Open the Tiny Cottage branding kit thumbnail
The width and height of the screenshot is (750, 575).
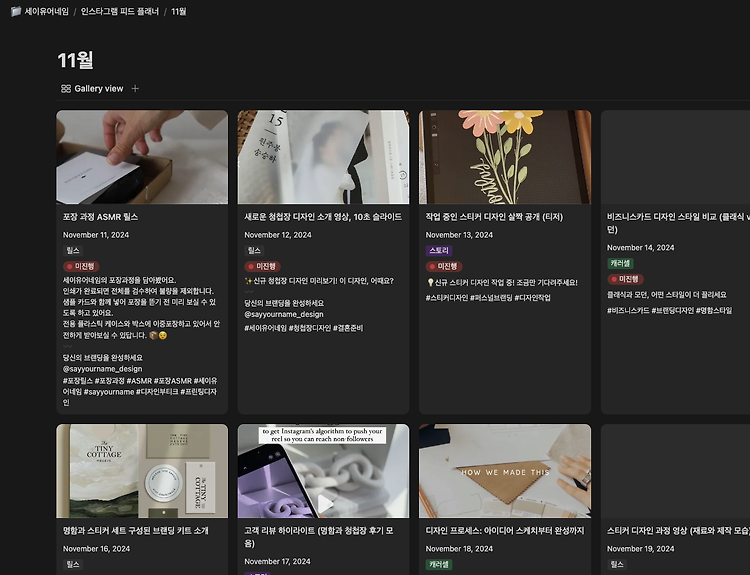coord(142,471)
